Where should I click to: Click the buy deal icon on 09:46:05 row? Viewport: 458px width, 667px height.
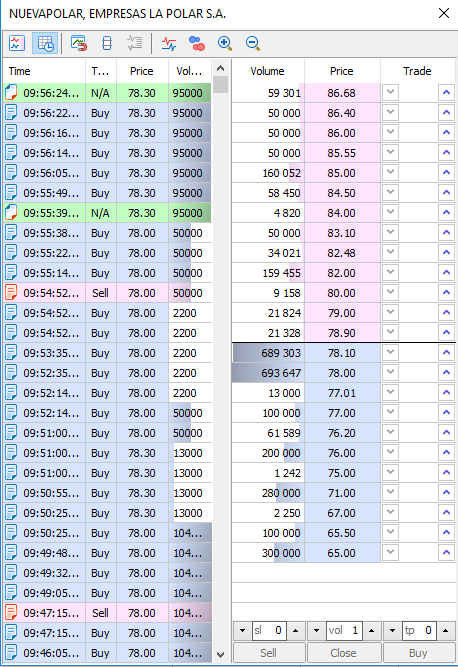11,653
